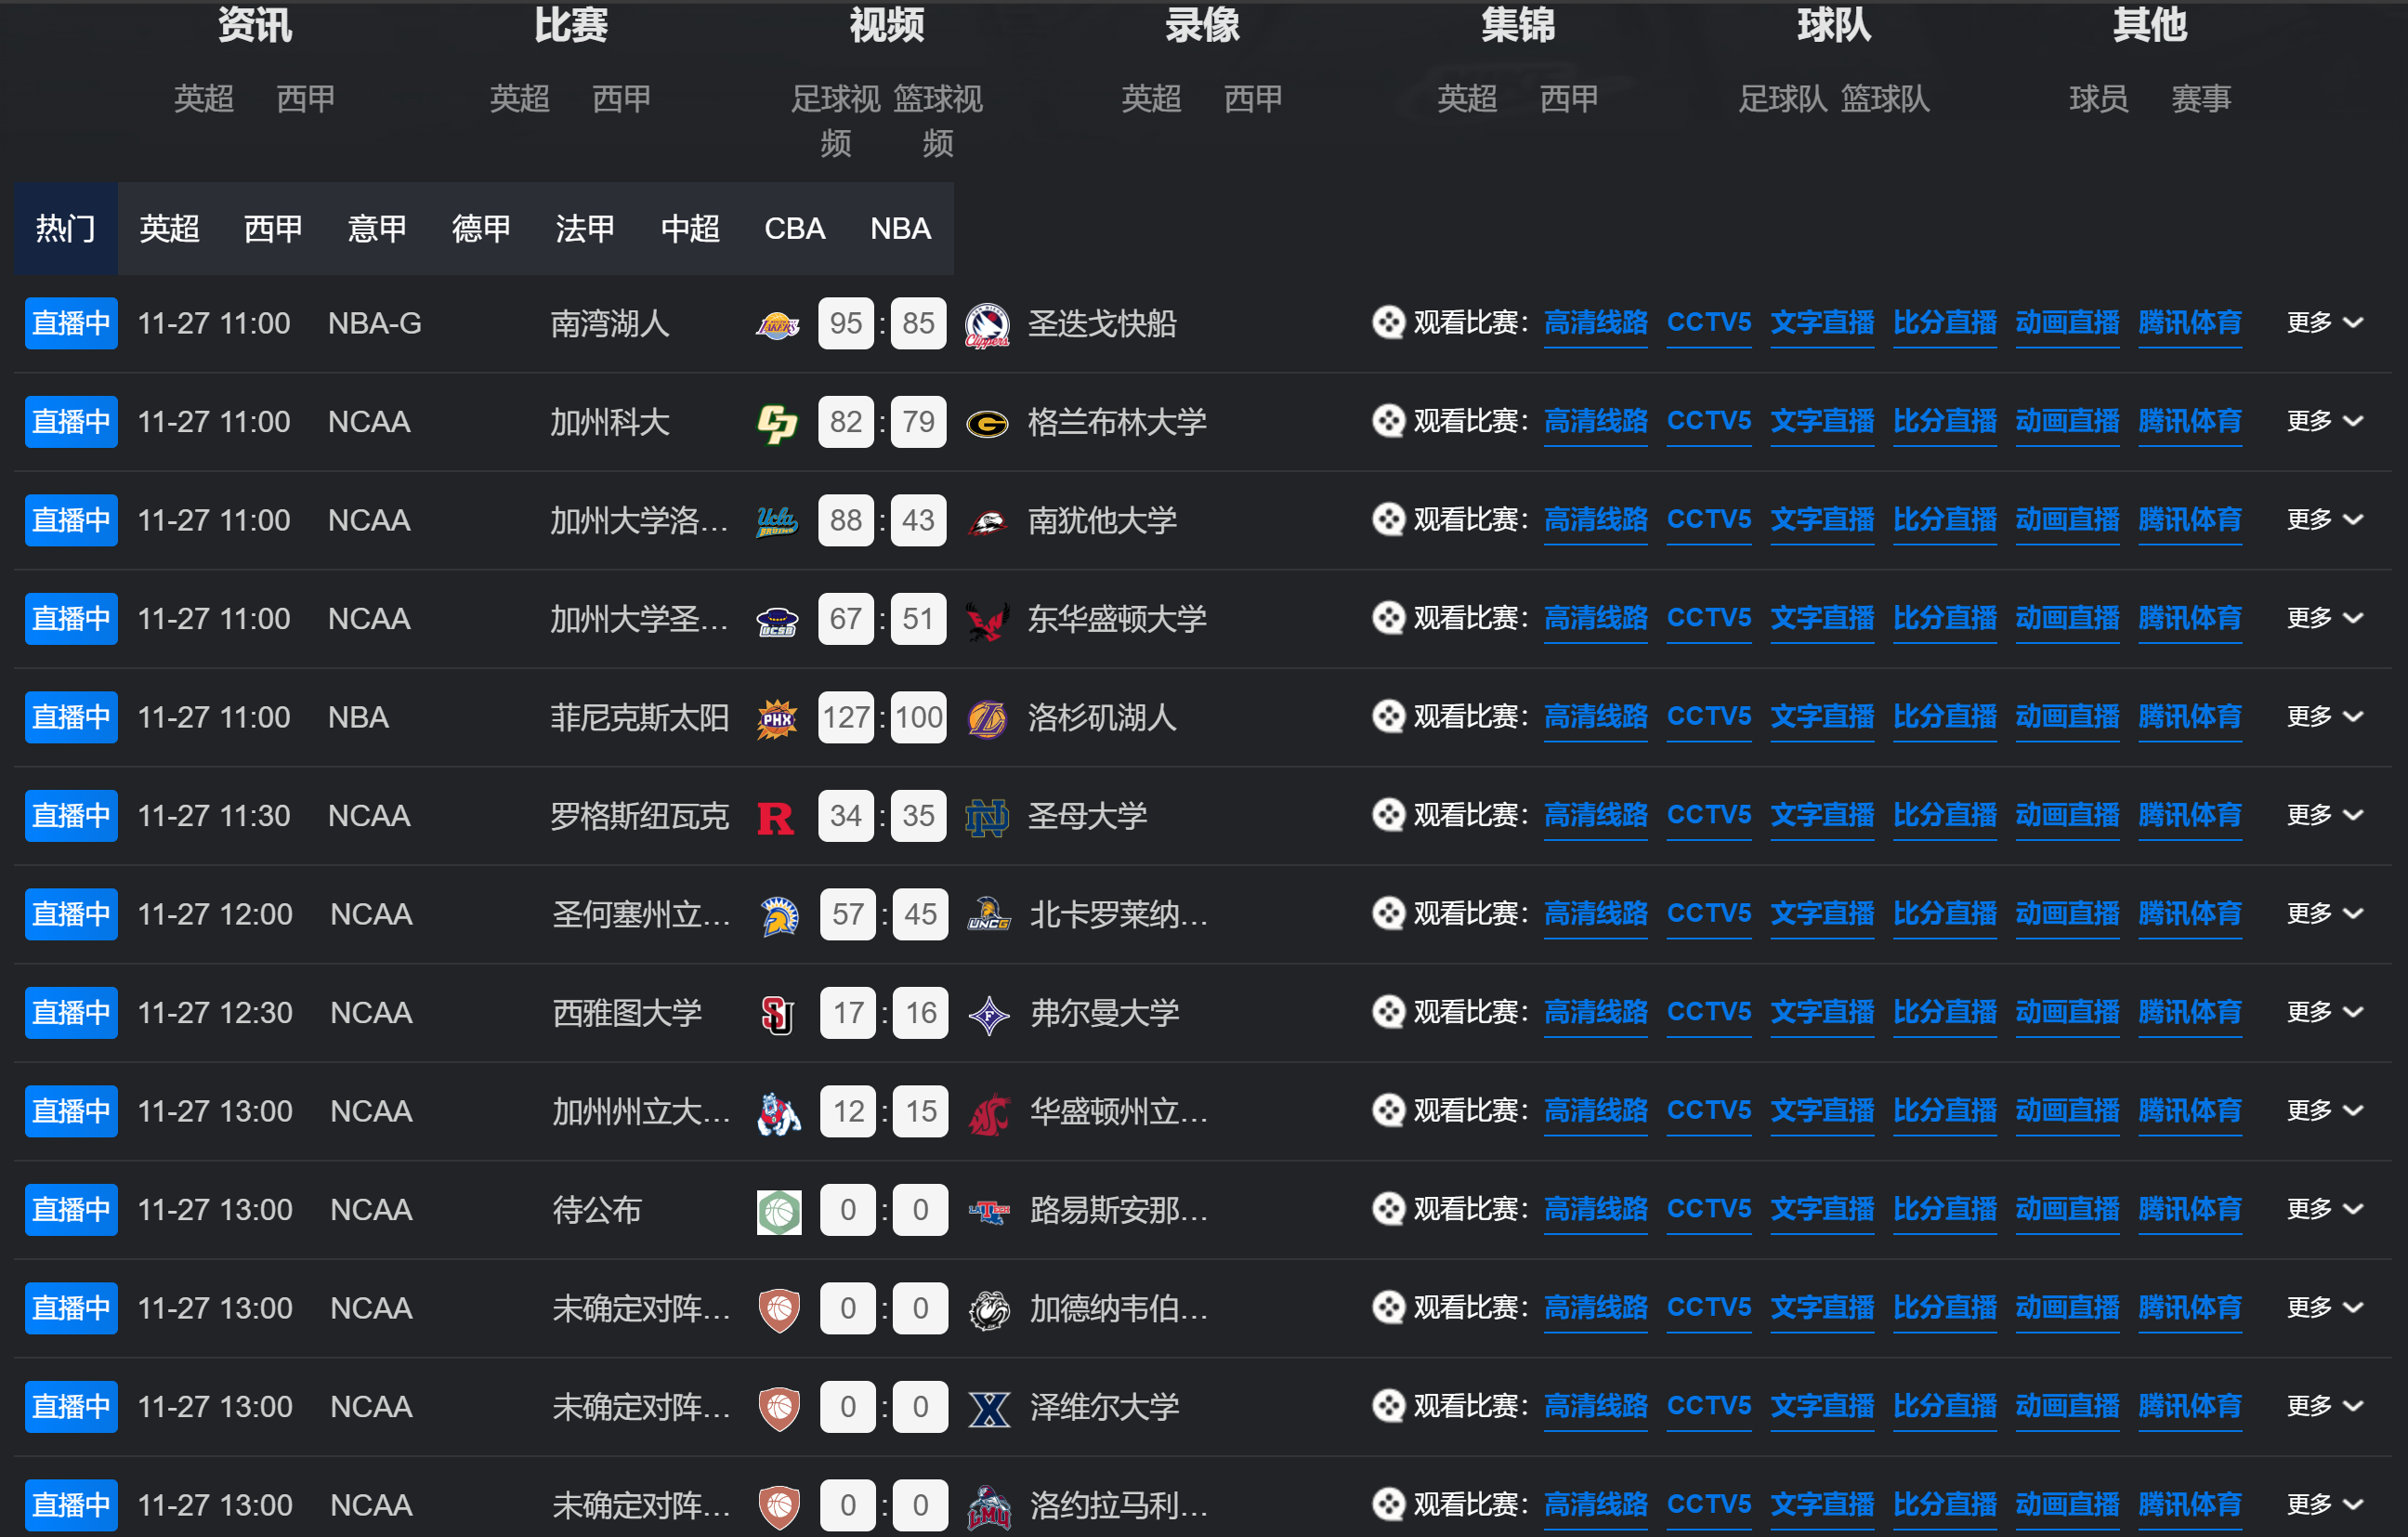Expand 更多 for 南犹他大学 match
Screen dimensions: 2408x1537
(2325, 519)
